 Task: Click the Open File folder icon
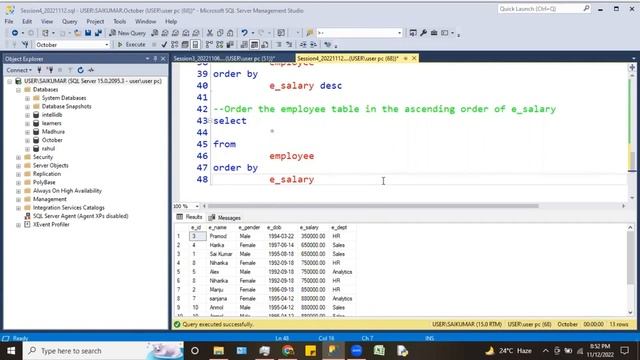tap(78, 33)
